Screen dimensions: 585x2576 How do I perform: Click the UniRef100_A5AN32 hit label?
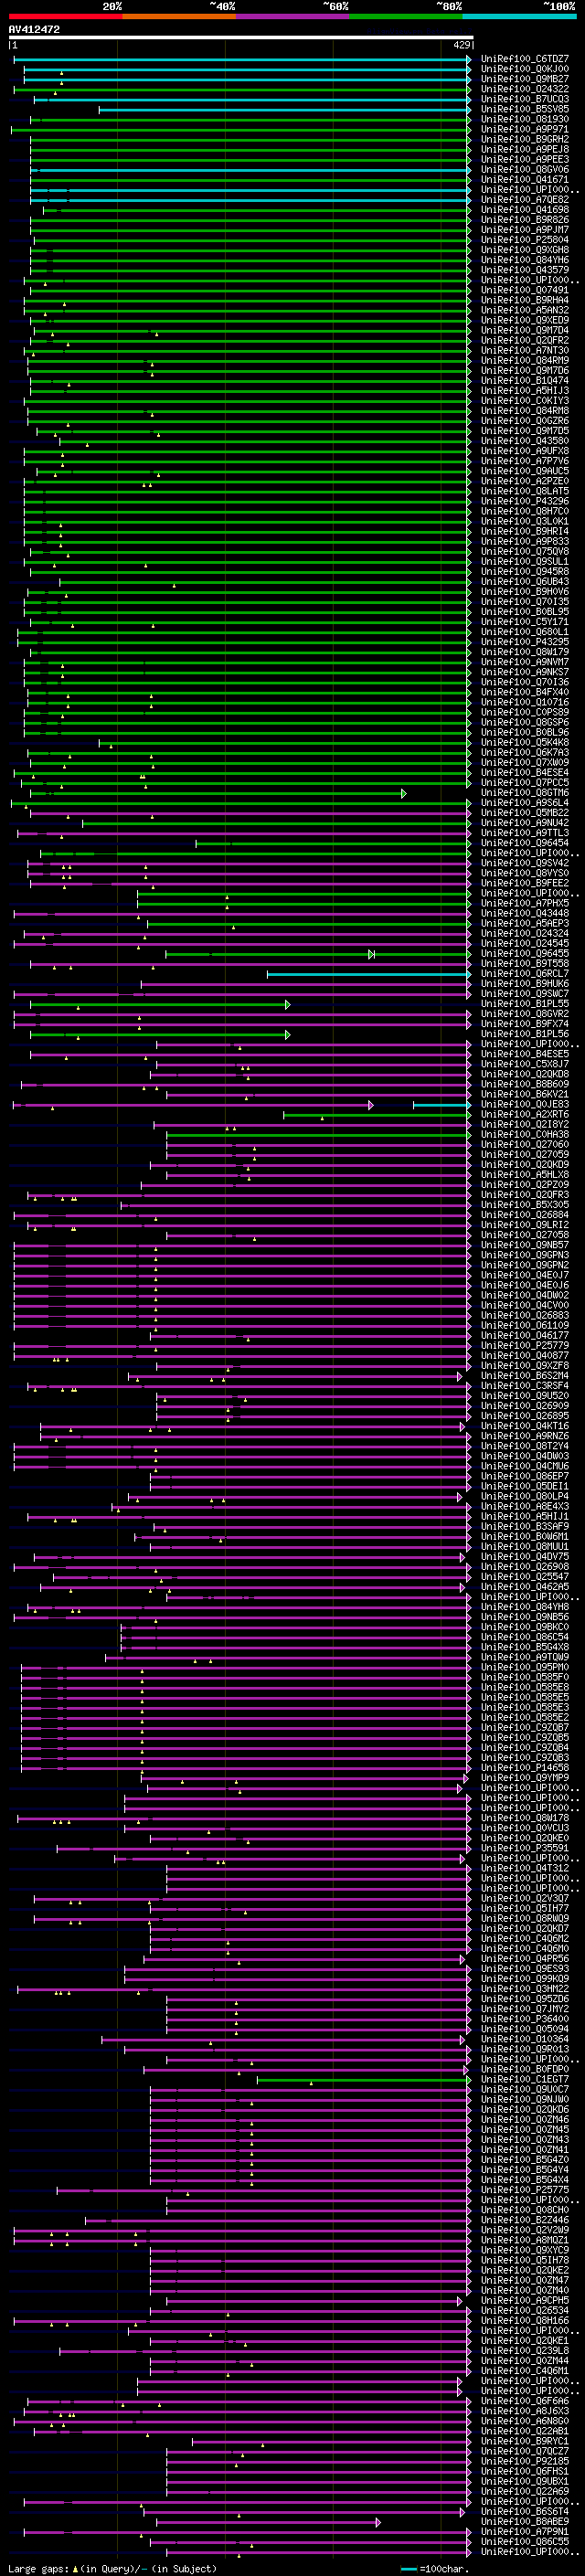point(525,310)
